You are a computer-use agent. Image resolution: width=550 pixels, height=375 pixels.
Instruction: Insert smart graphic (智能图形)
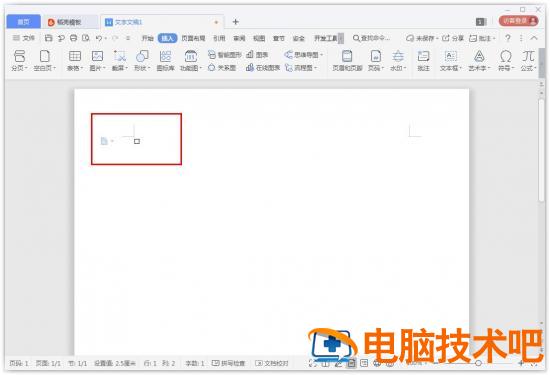pyautogui.click(x=224, y=55)
